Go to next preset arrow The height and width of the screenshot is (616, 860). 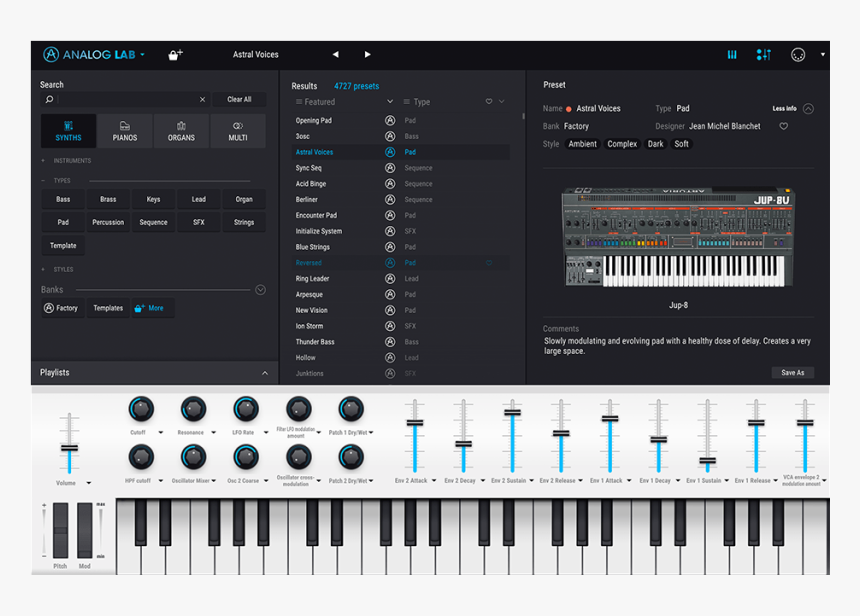point(367,54)
